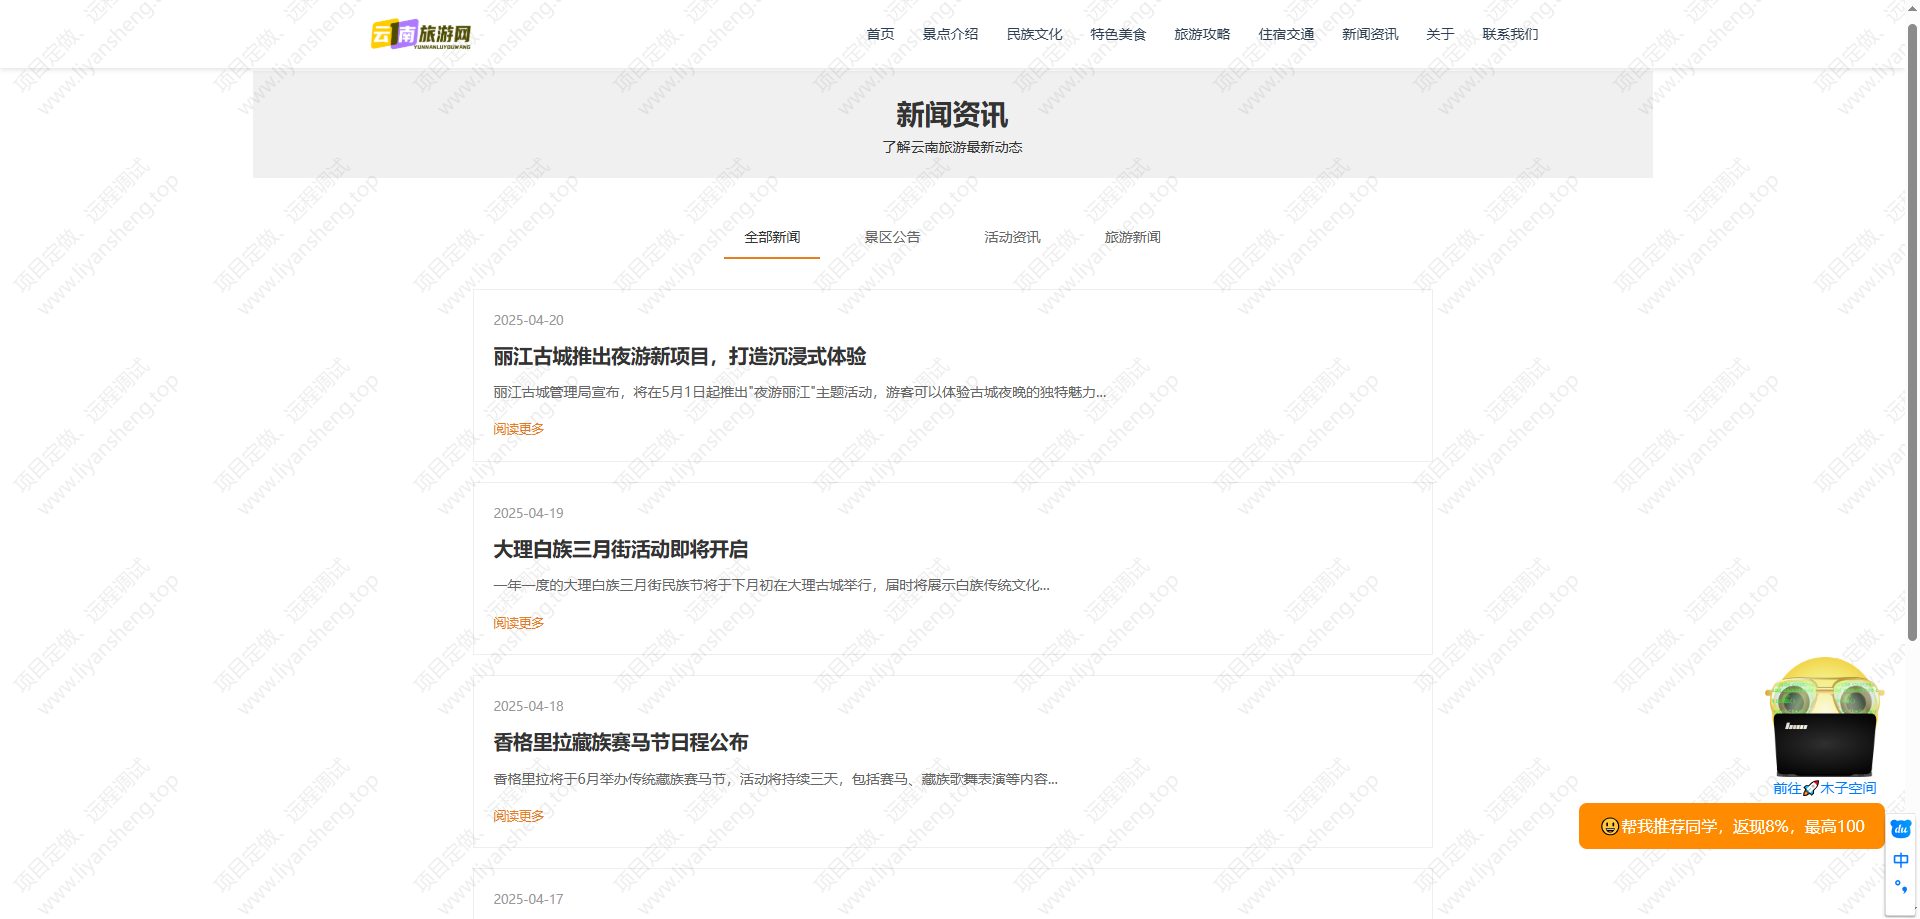Click the 新闻资讯 page heading
This screenshot has height=919, width=1920.
952,115
